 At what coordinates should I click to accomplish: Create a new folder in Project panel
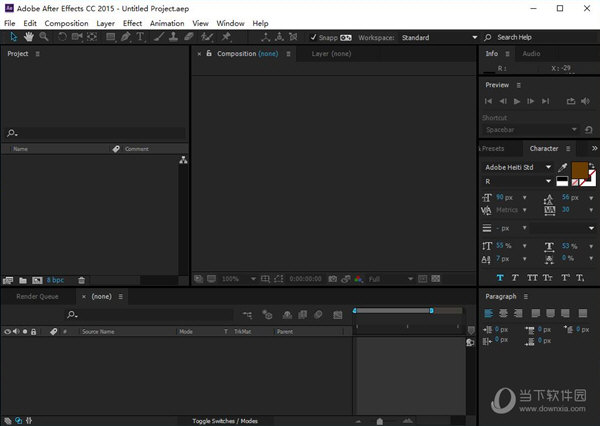point(23,280)
